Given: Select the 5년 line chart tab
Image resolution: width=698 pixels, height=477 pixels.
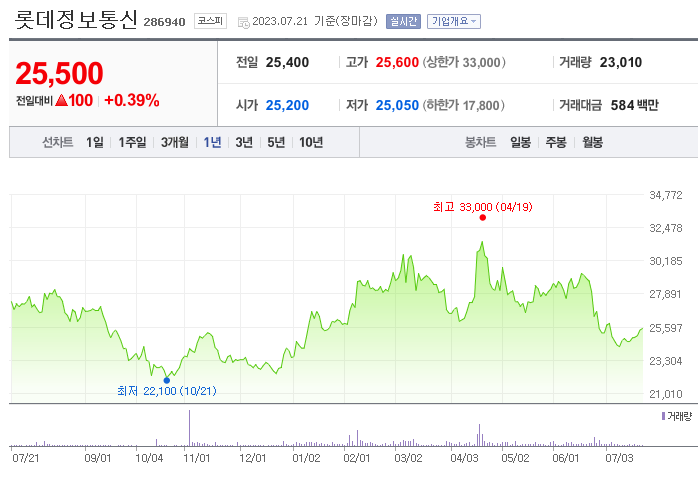Looking at the screenshot, I should tap(276, 142).
